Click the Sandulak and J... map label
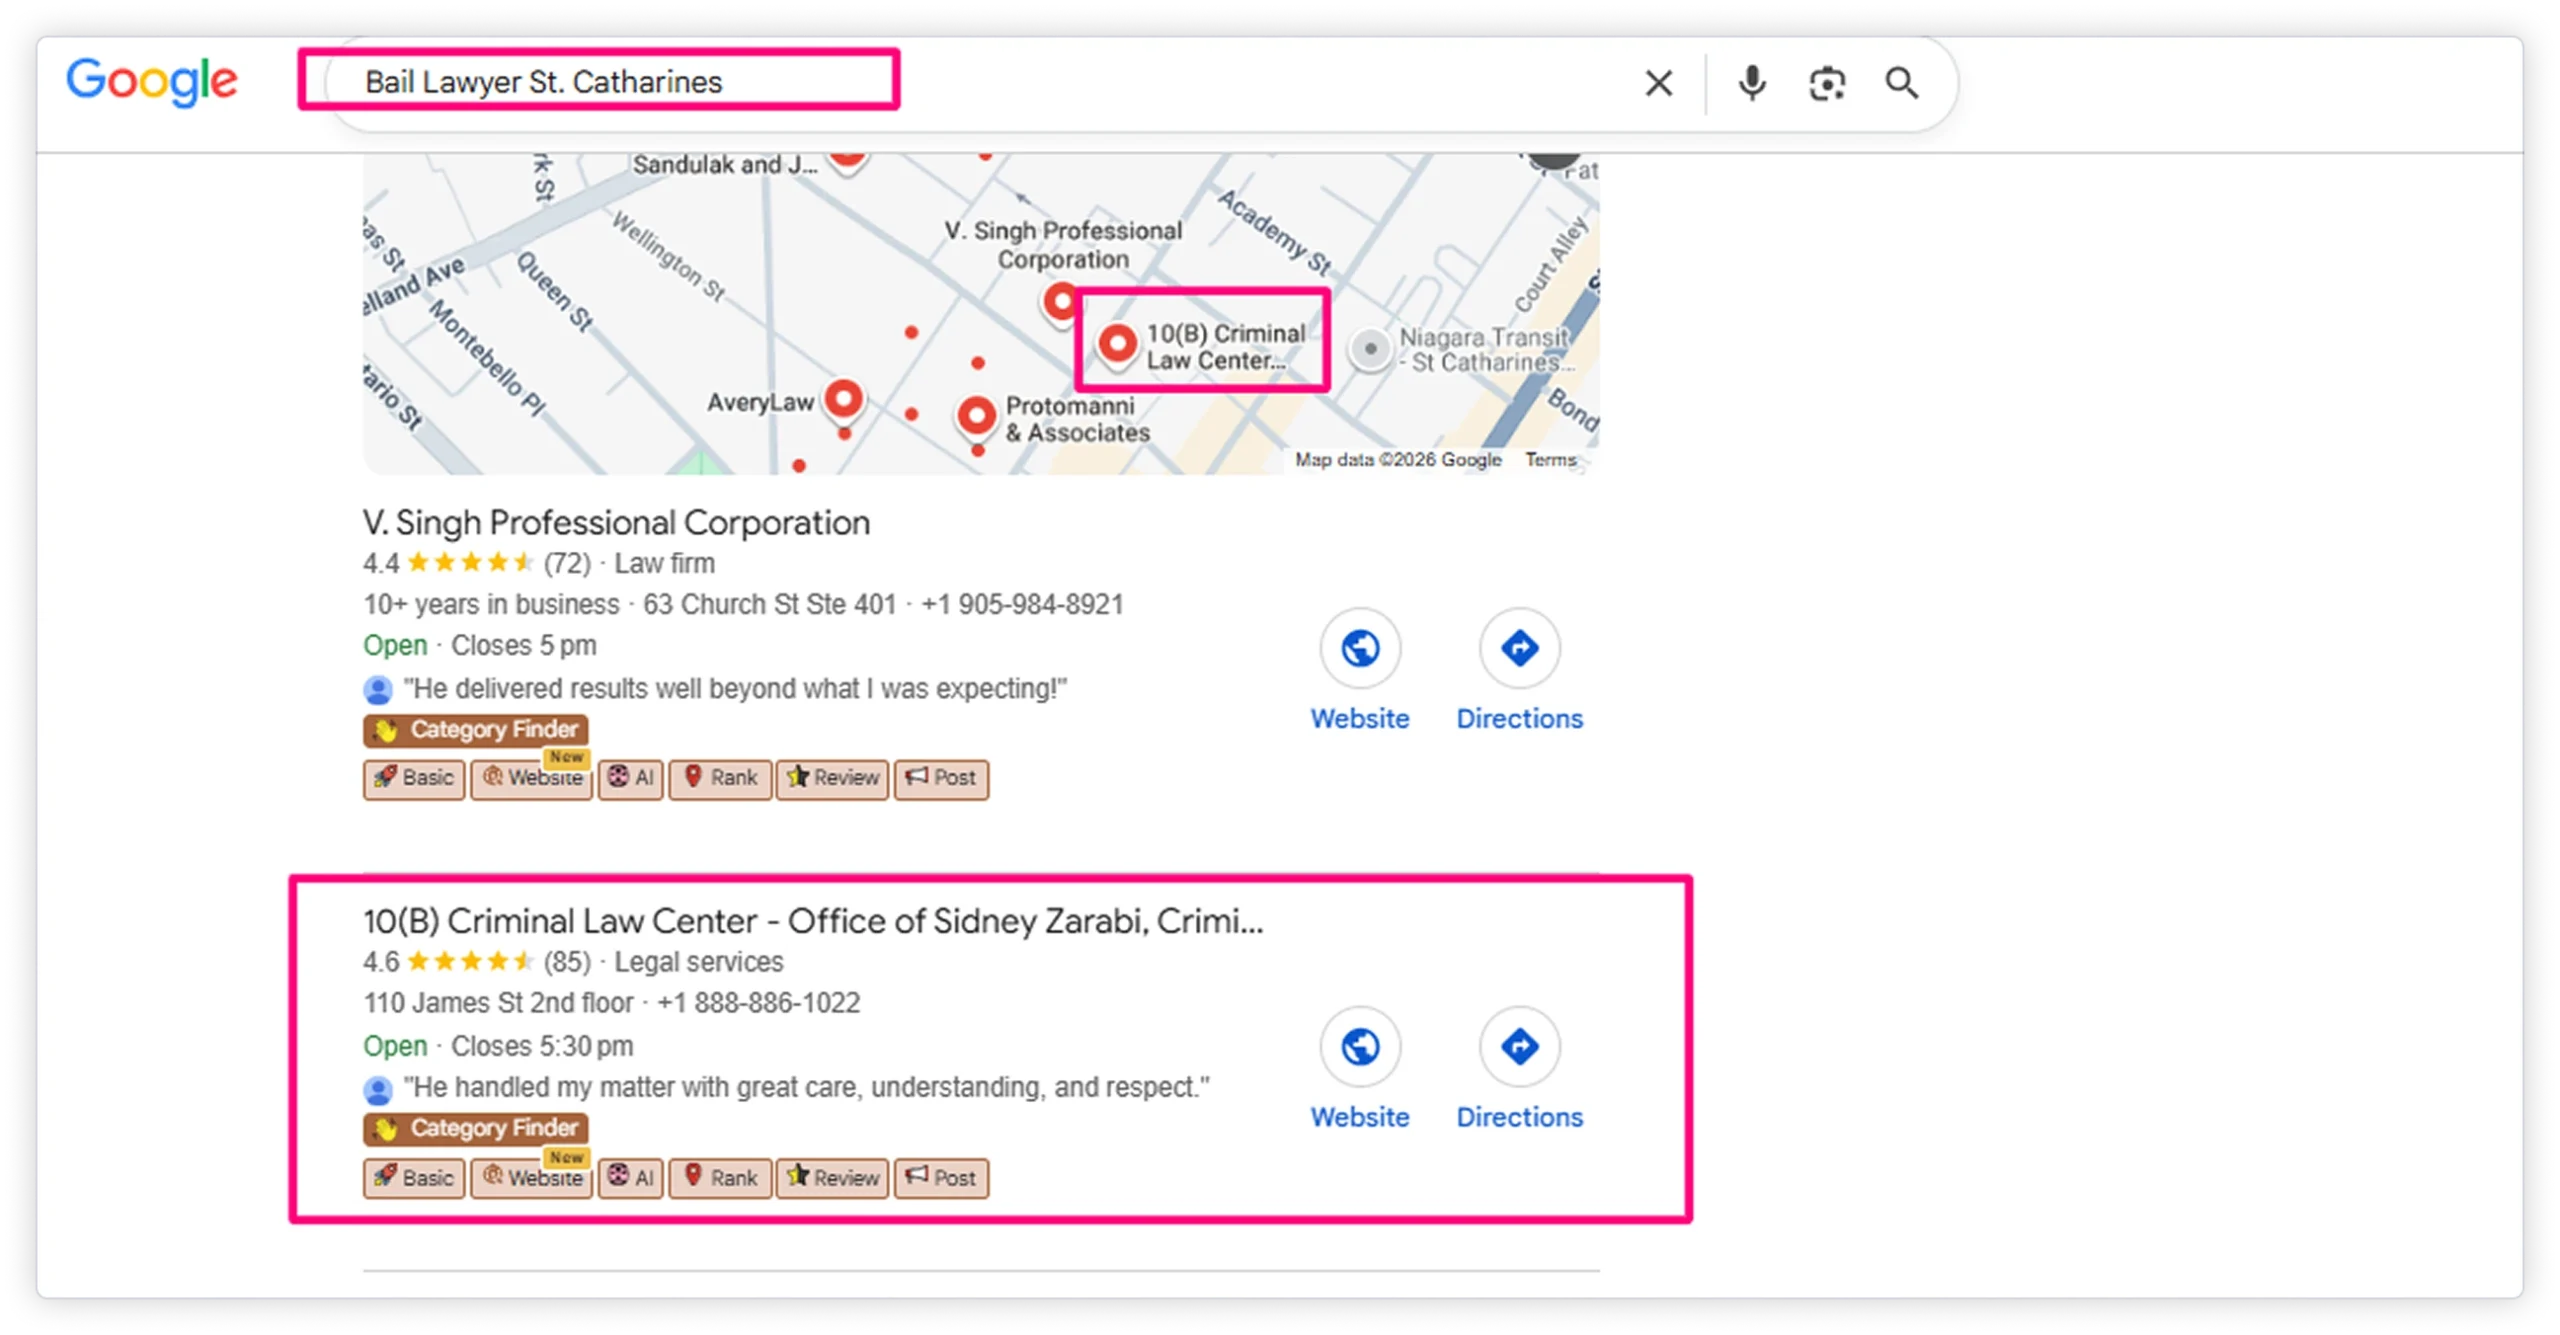 [x=724, y=165]
